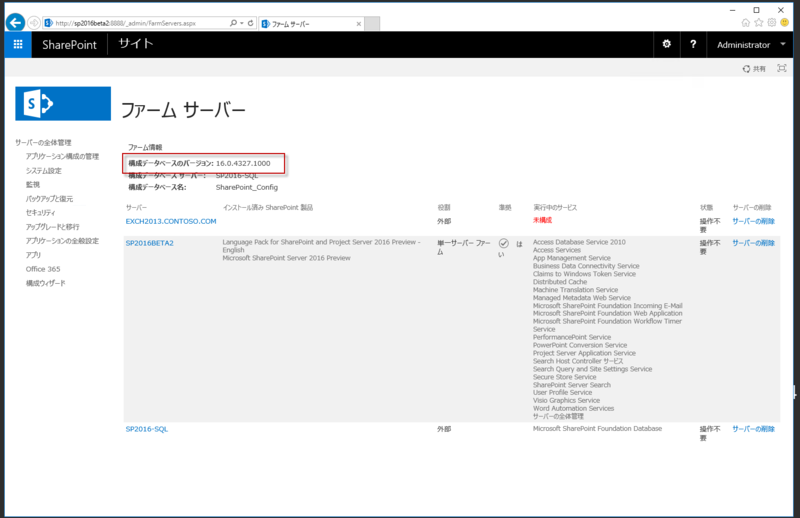Open the SharePoint app launcher grid
This screenshot has height=518, width=800.
(x=18, y=45)
